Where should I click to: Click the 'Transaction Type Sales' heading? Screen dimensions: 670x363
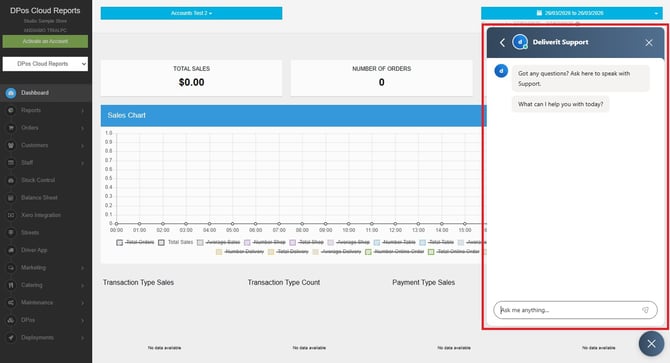pos(138,283)
